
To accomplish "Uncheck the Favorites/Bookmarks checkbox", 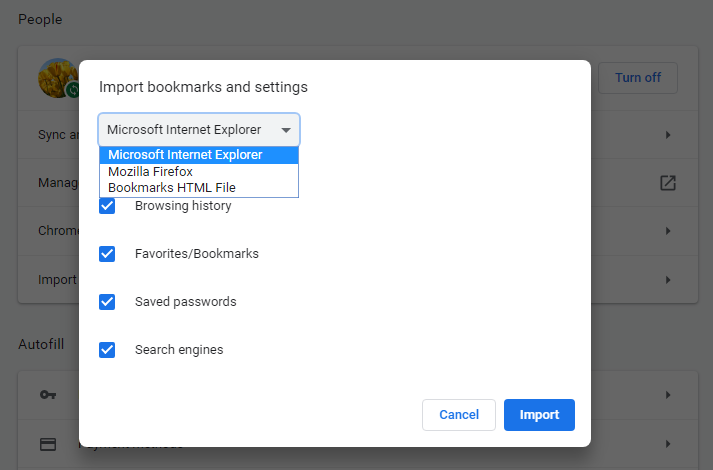I will pos(107,254).
